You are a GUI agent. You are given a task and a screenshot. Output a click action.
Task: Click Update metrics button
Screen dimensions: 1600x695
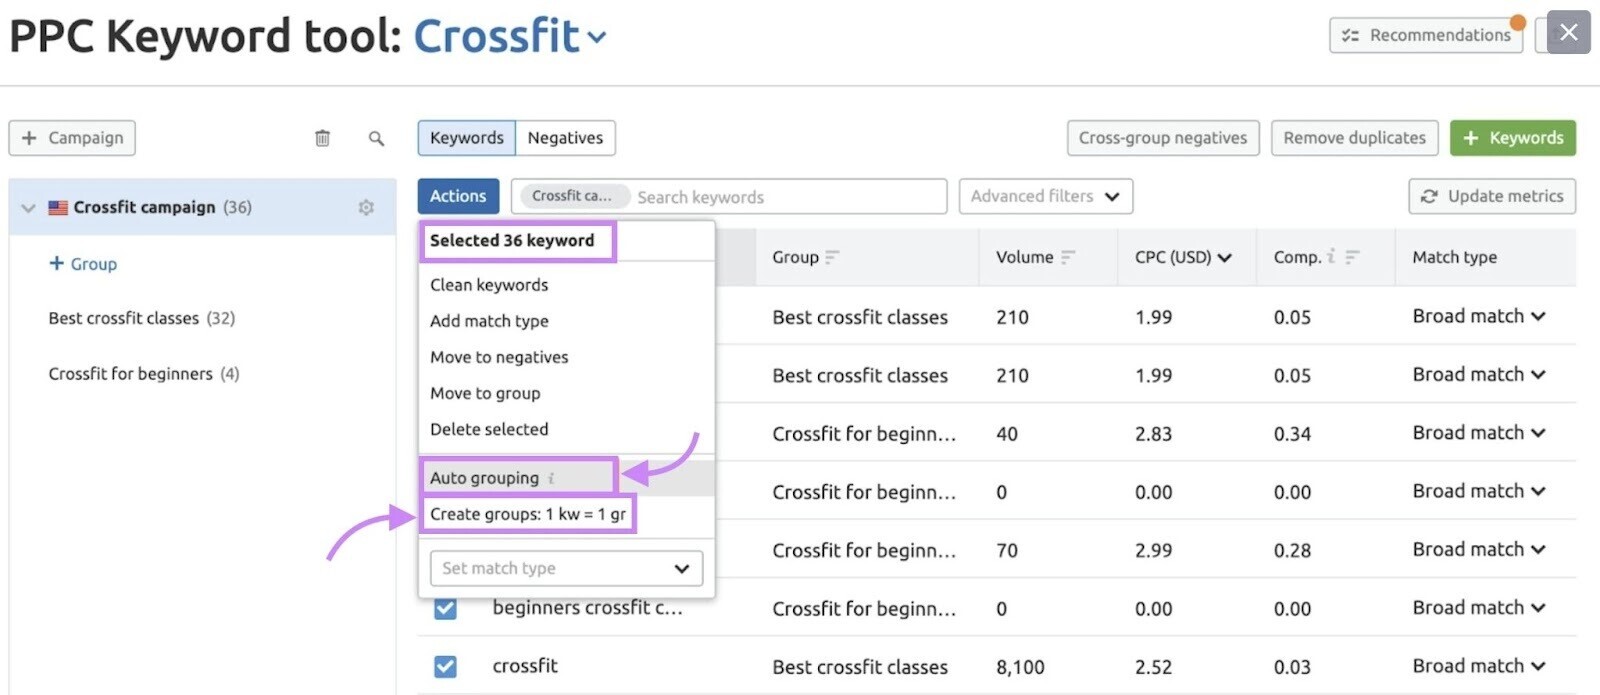coord(1492,196)
